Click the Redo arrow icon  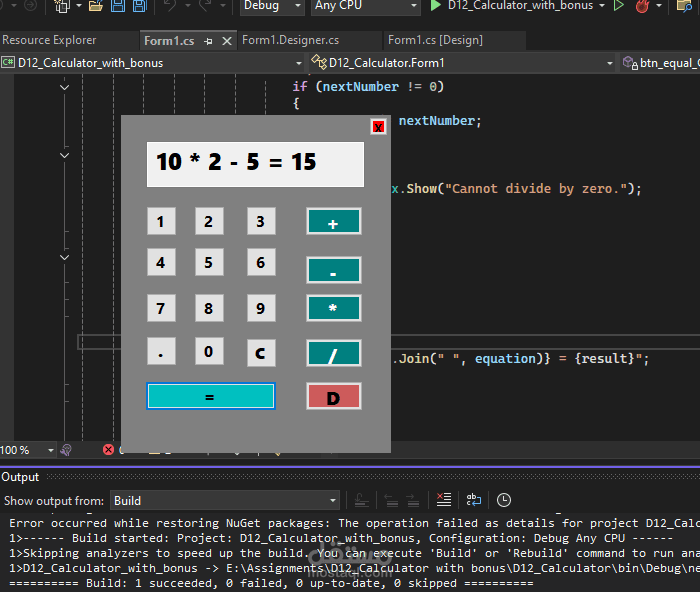click(205, 6)
